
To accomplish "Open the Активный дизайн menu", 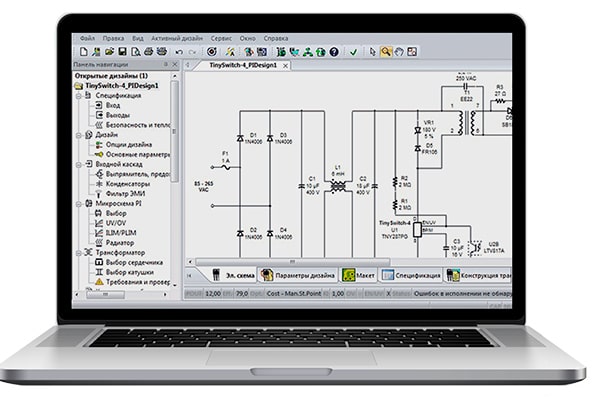I will click(x=177, y=38).
